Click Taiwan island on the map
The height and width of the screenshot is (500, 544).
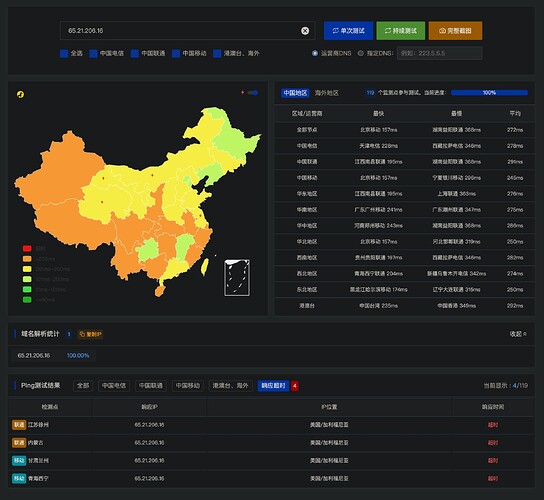(205, 267)
